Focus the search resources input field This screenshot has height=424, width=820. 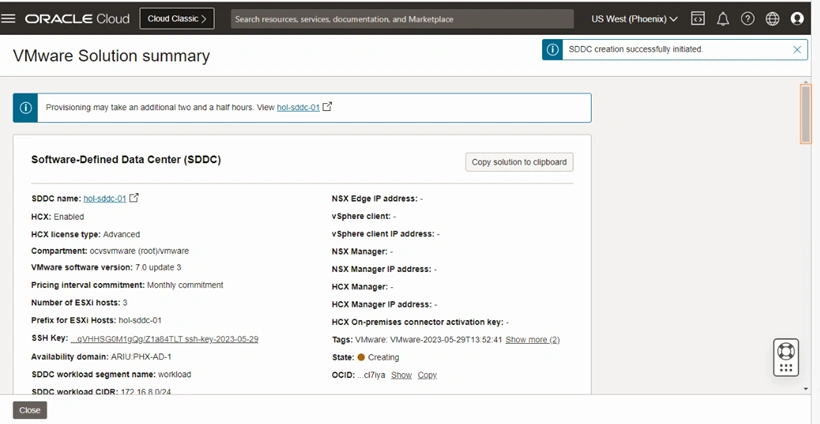click(x=402, y=19)
